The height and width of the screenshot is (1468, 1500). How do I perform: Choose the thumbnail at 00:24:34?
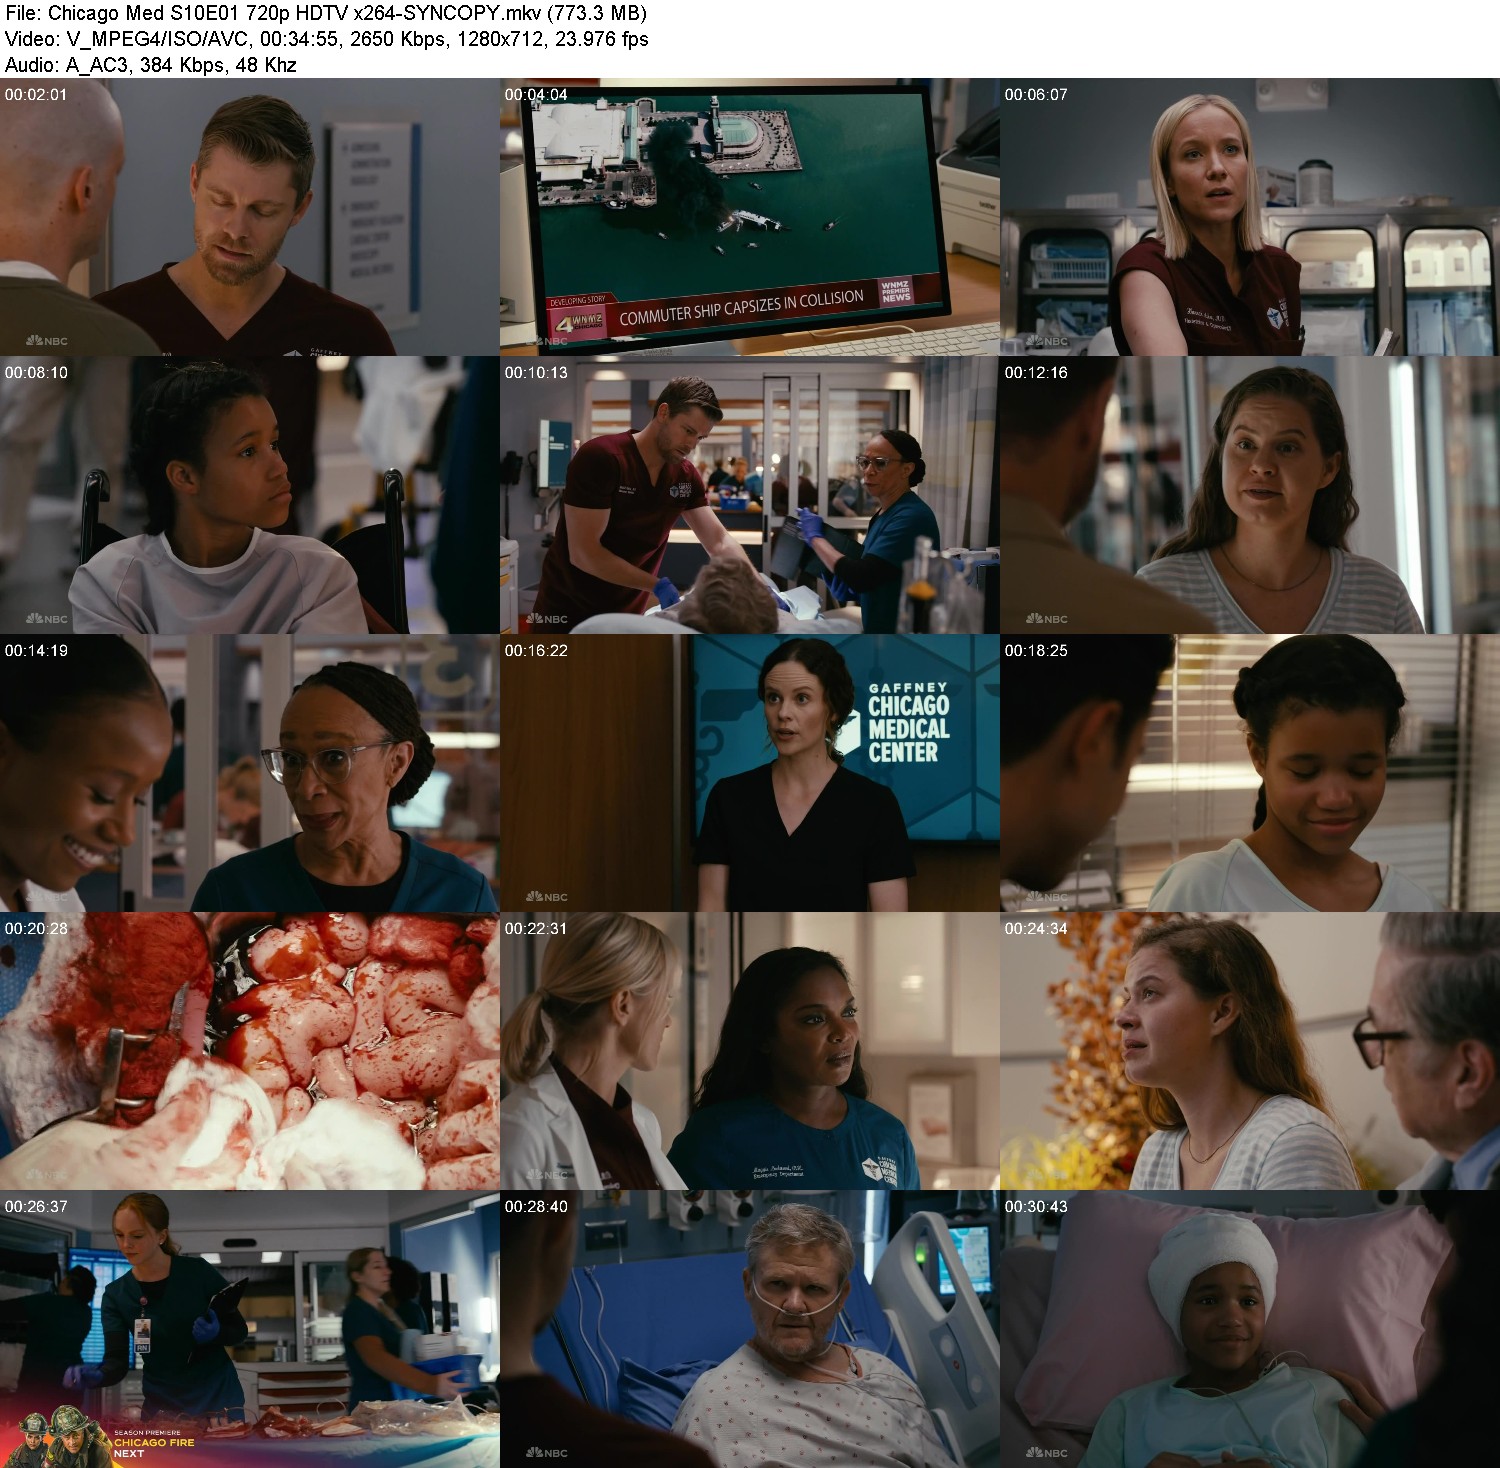tap(1250, 1051)
